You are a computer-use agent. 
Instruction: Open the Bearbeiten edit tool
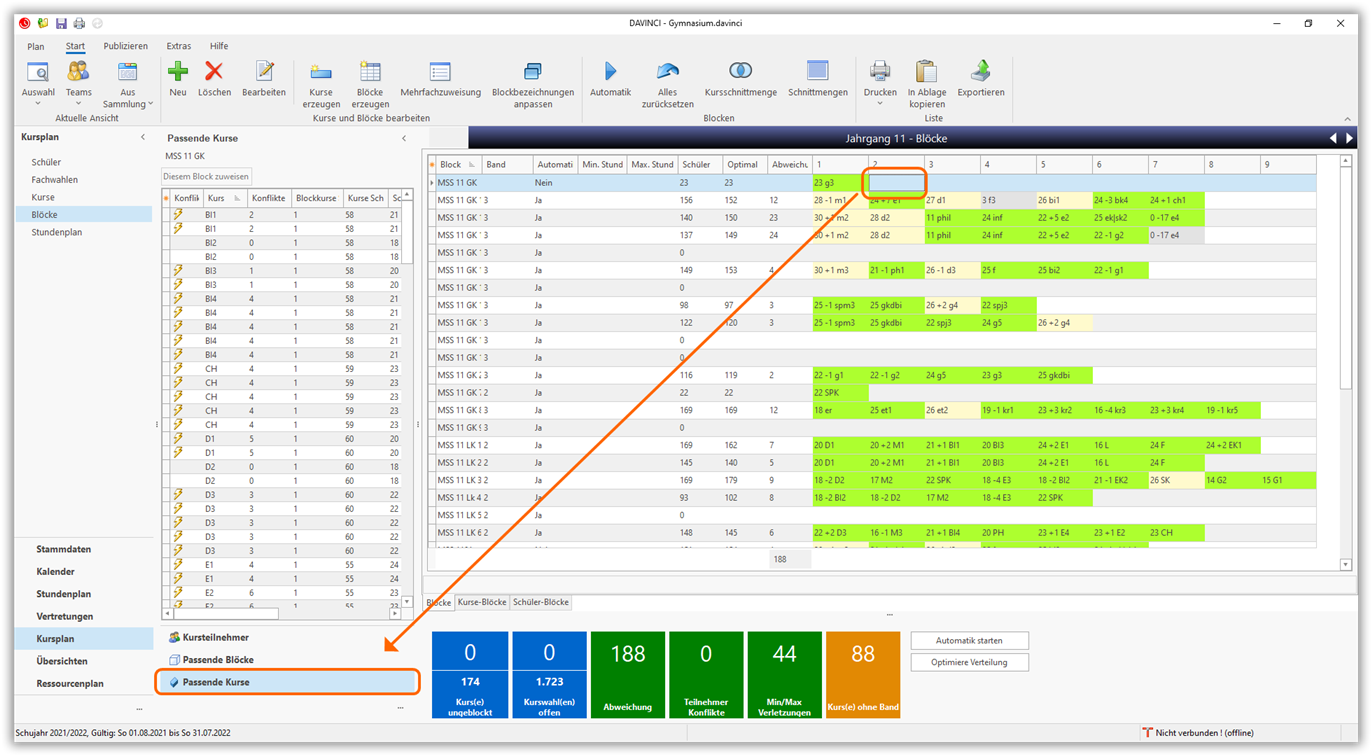[264, 72]
